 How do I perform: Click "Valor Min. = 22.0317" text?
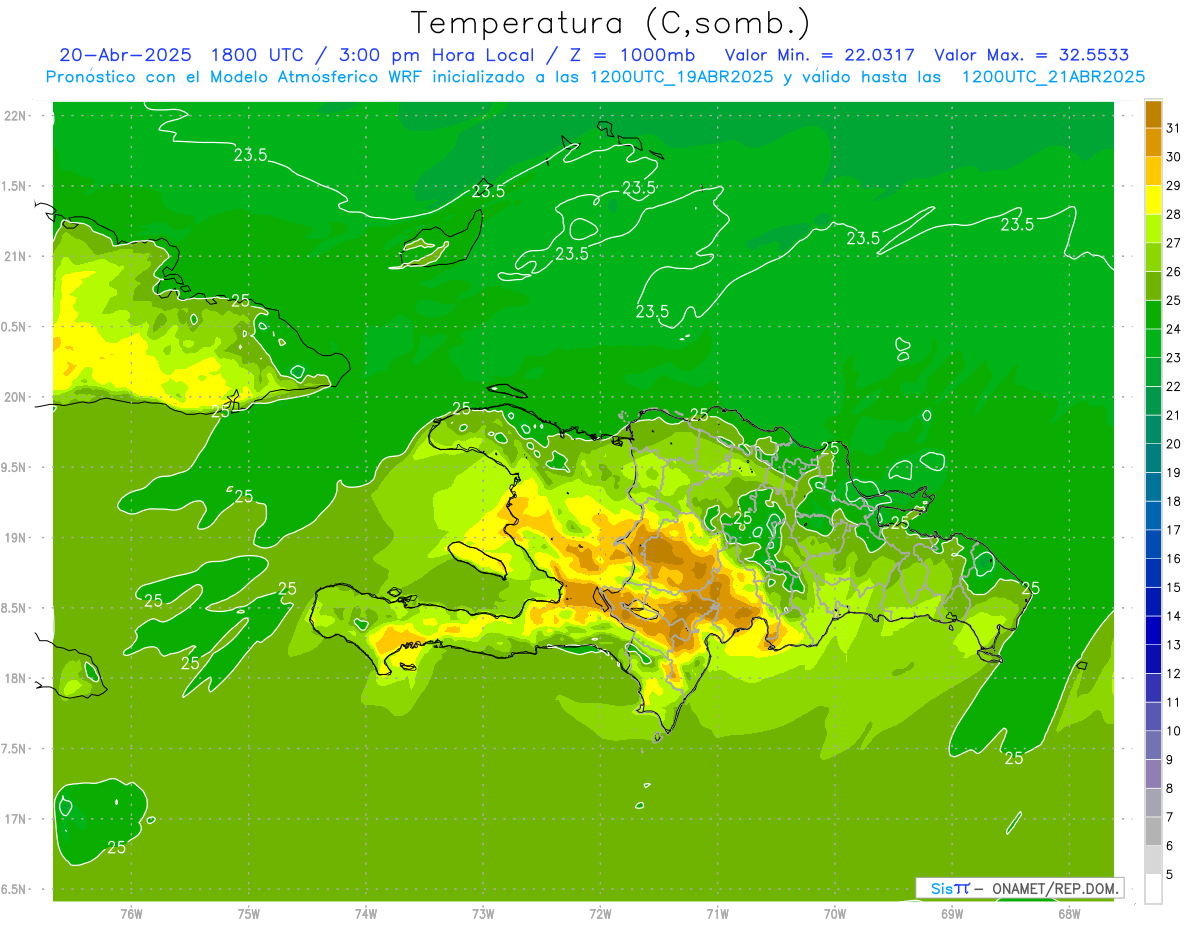pos(819,55)
